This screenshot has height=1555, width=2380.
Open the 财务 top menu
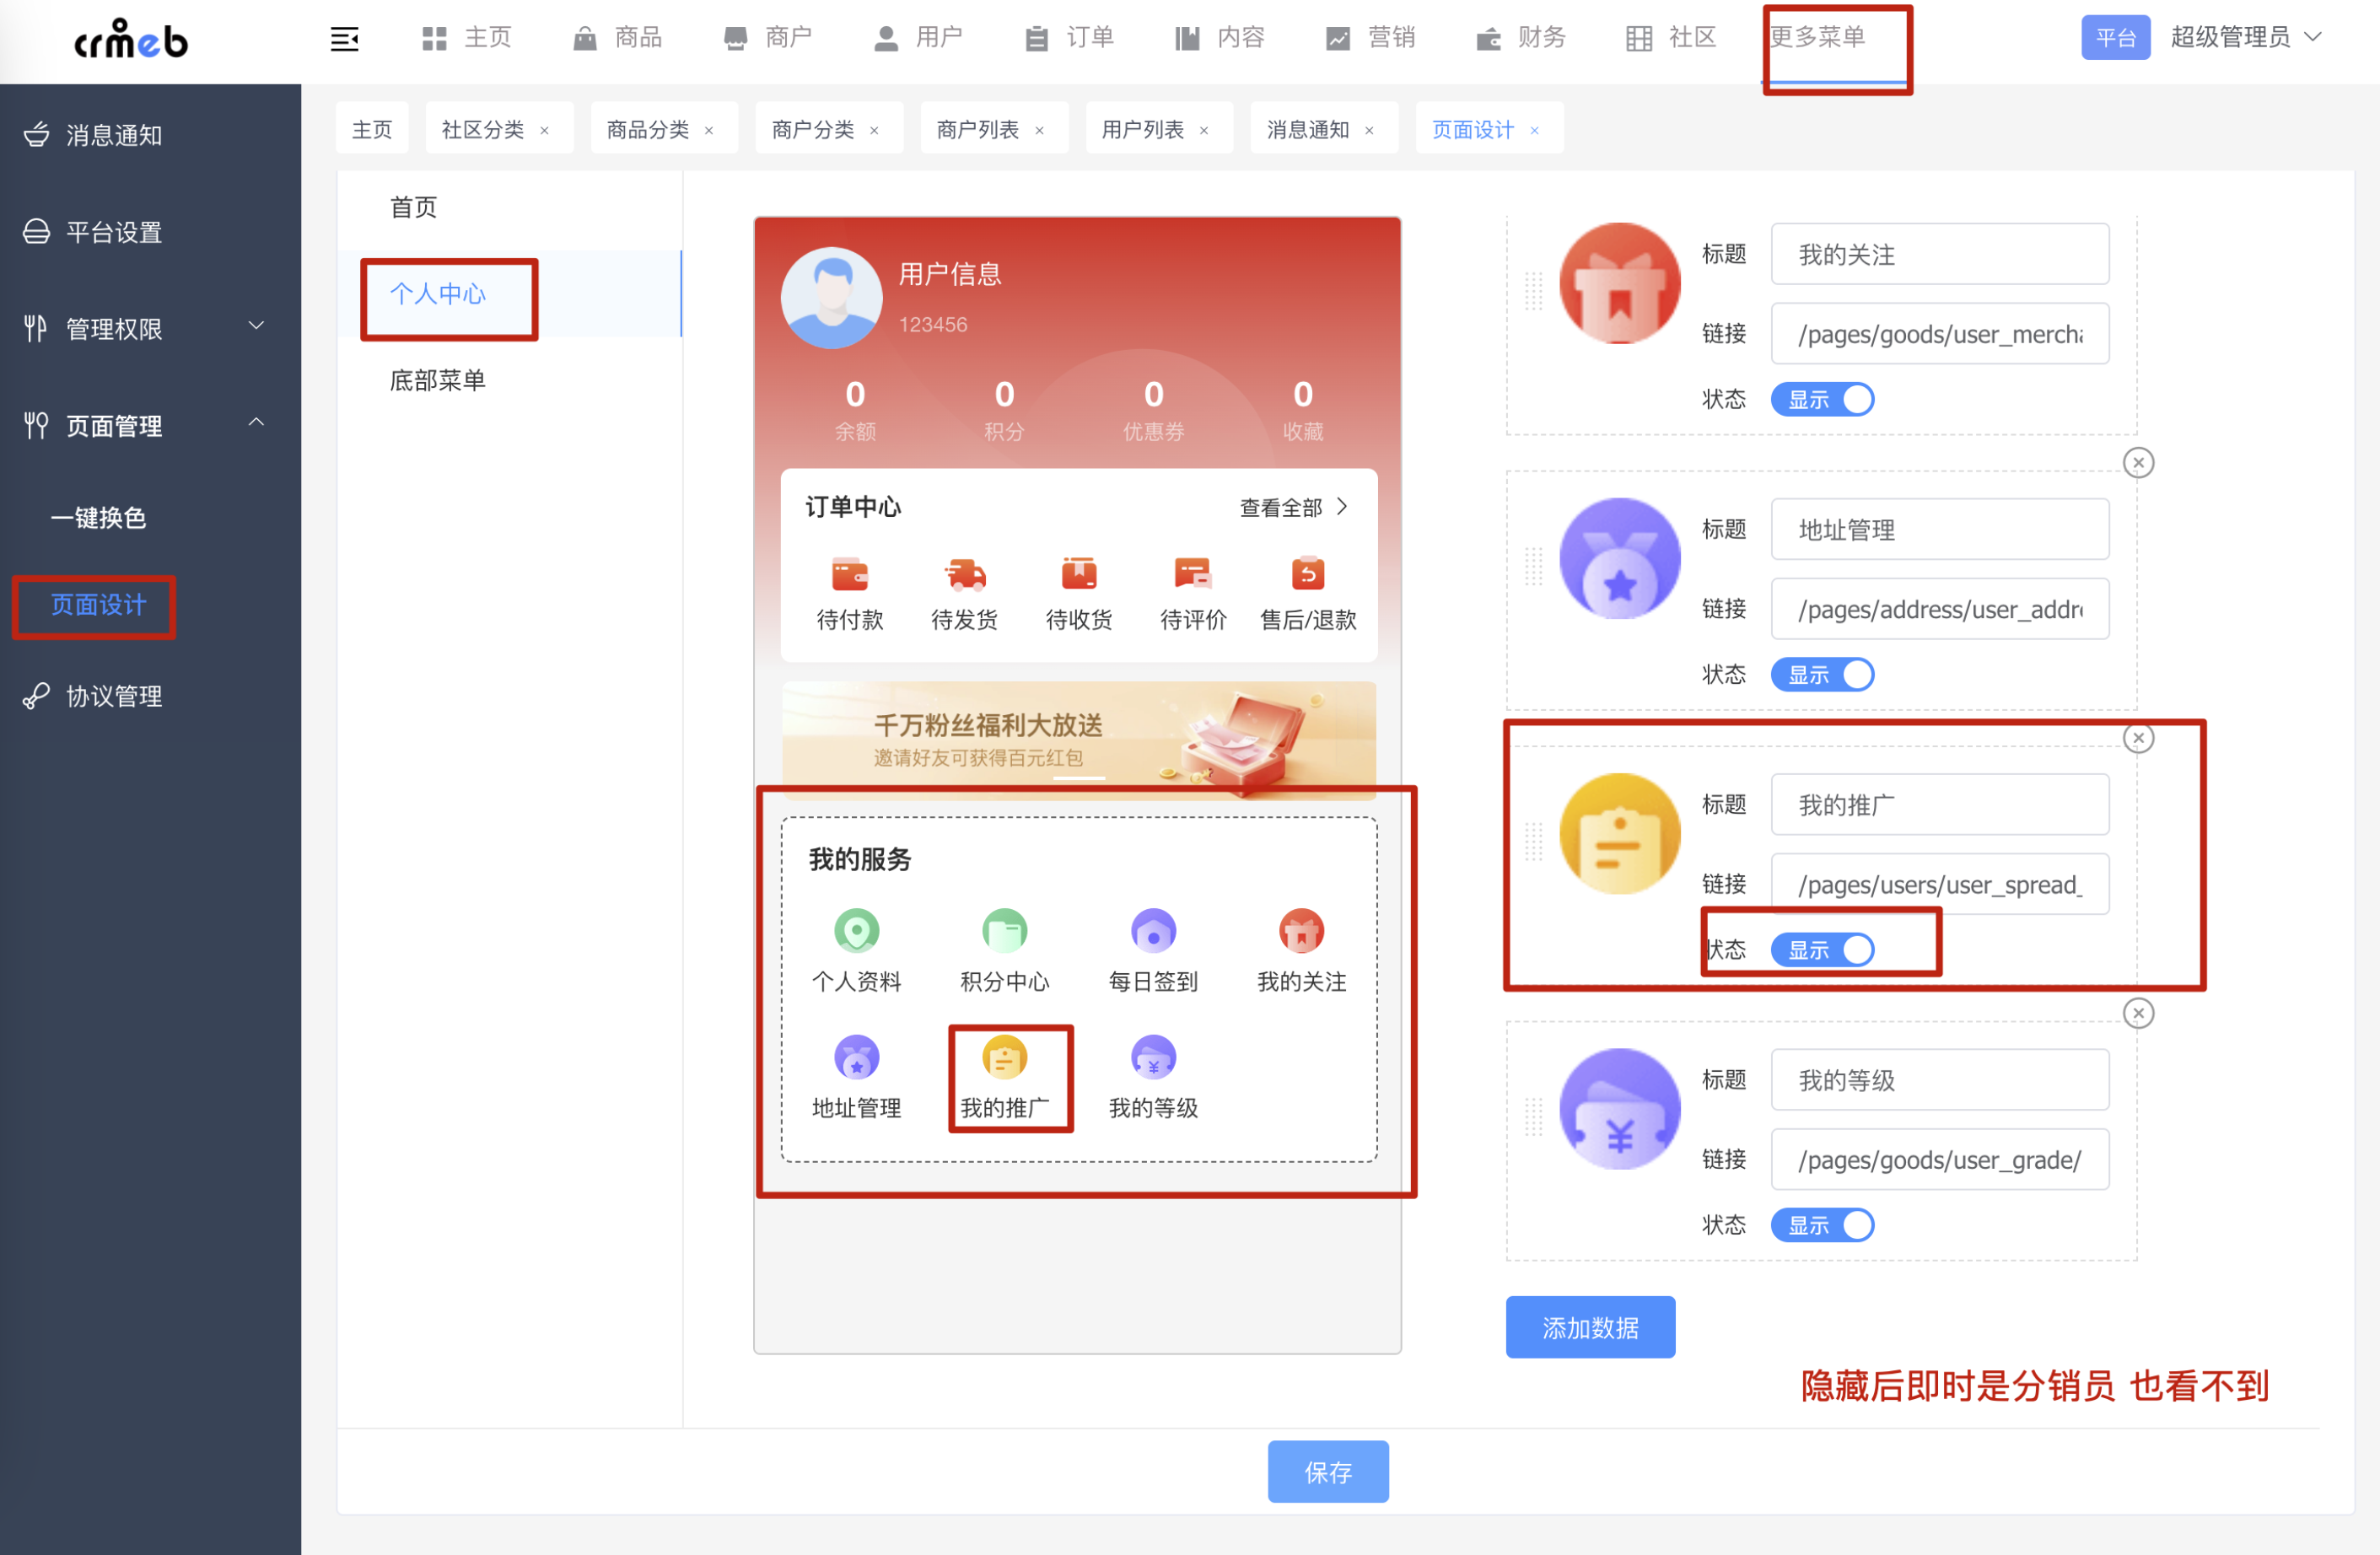coord(1521,37)
